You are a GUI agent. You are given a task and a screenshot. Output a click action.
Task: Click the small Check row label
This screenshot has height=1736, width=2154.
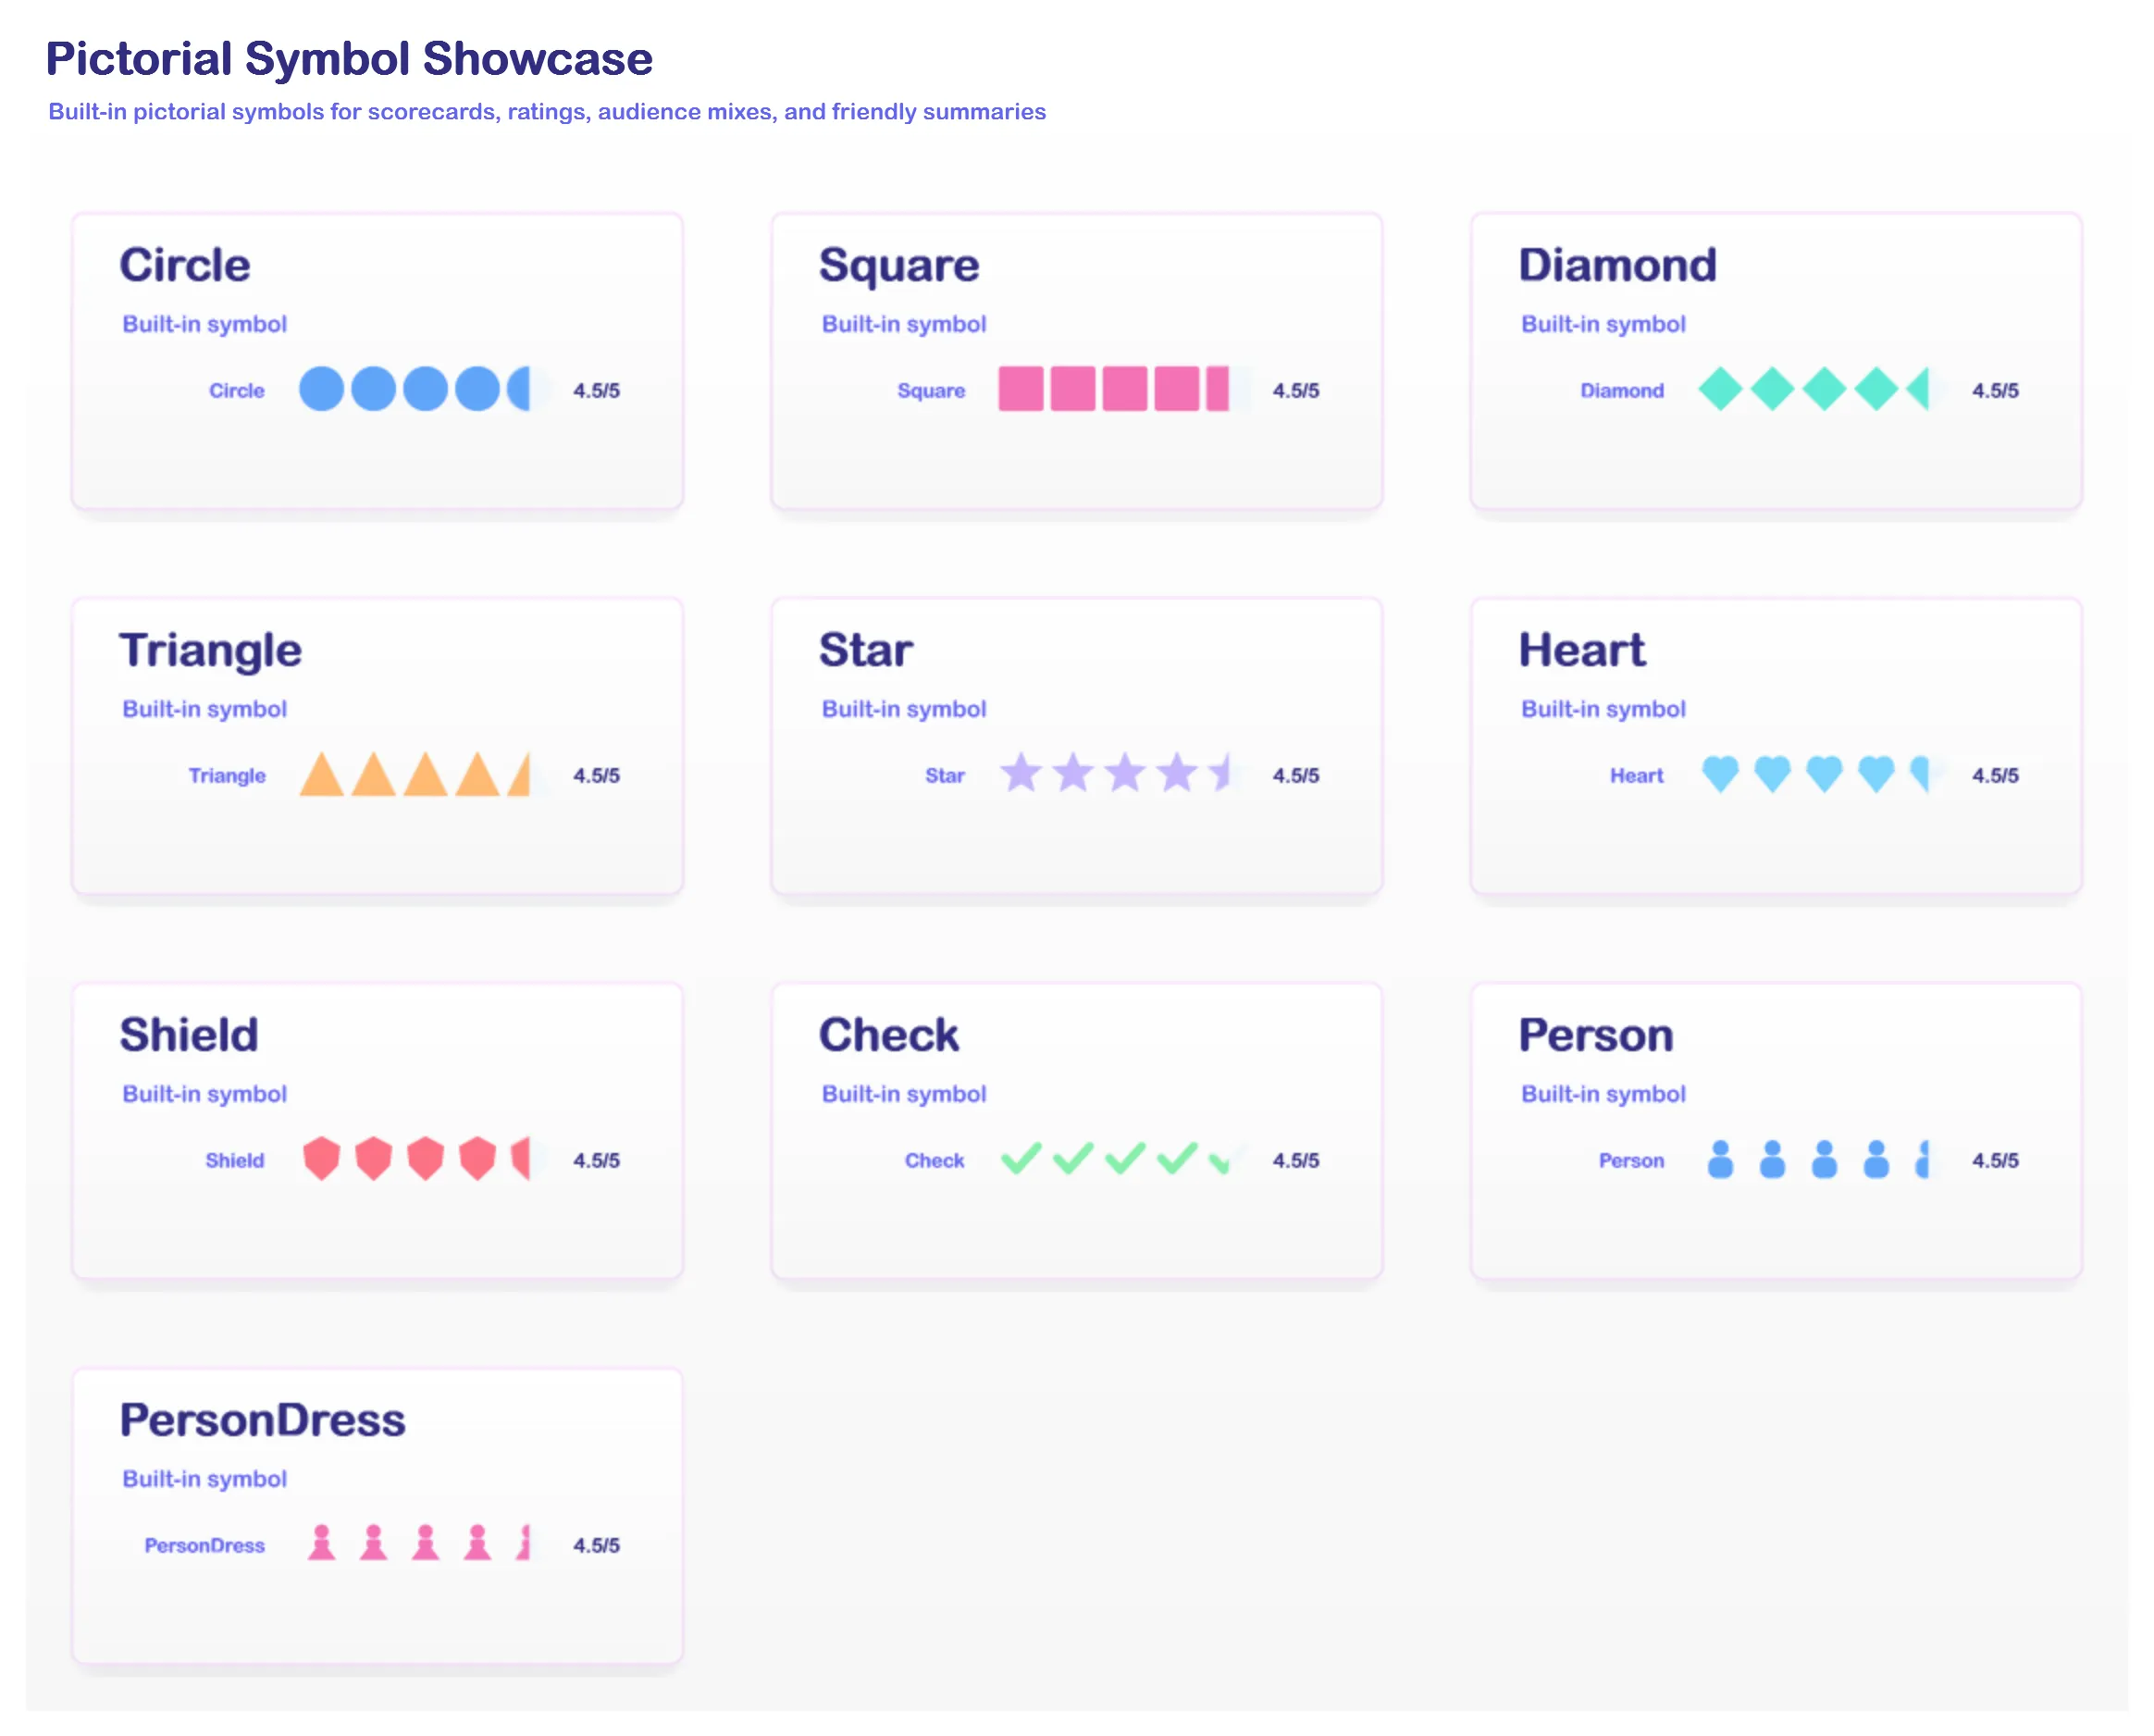pyautogui.click(x=934, y=1160)
